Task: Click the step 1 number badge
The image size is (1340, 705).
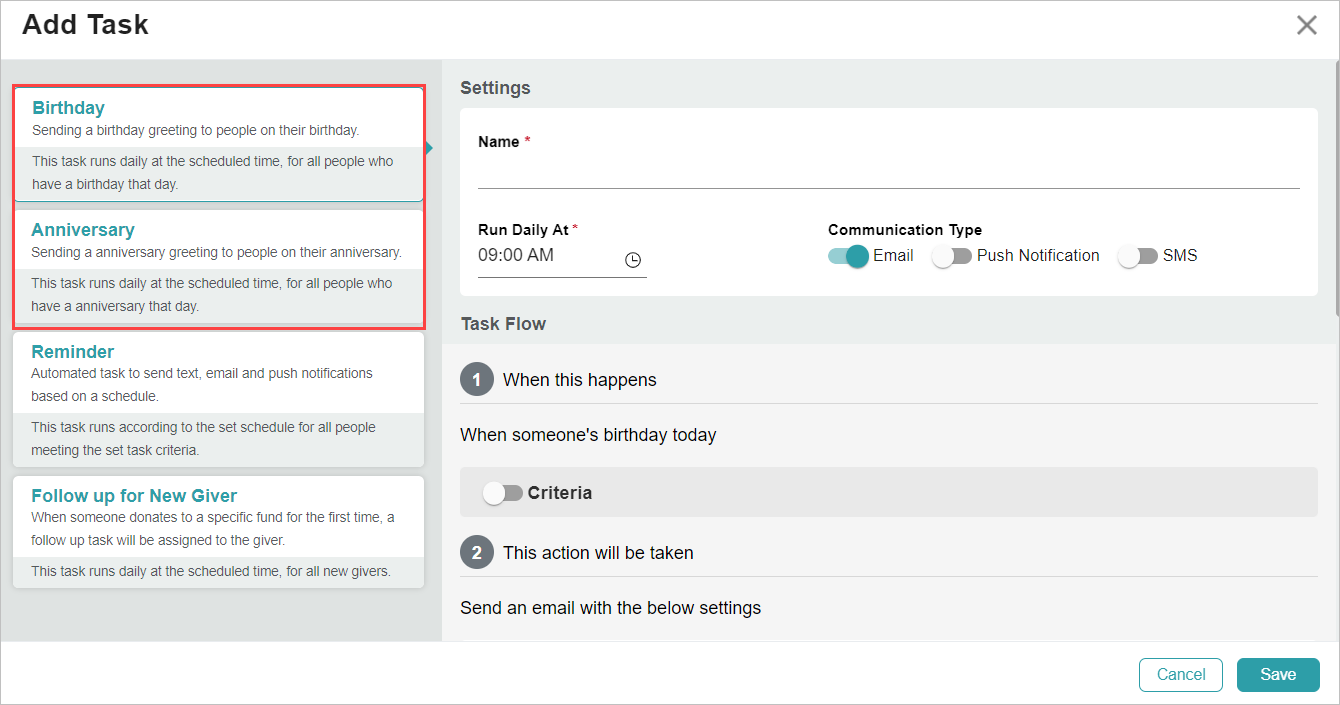Action: [x=477, y=380]
